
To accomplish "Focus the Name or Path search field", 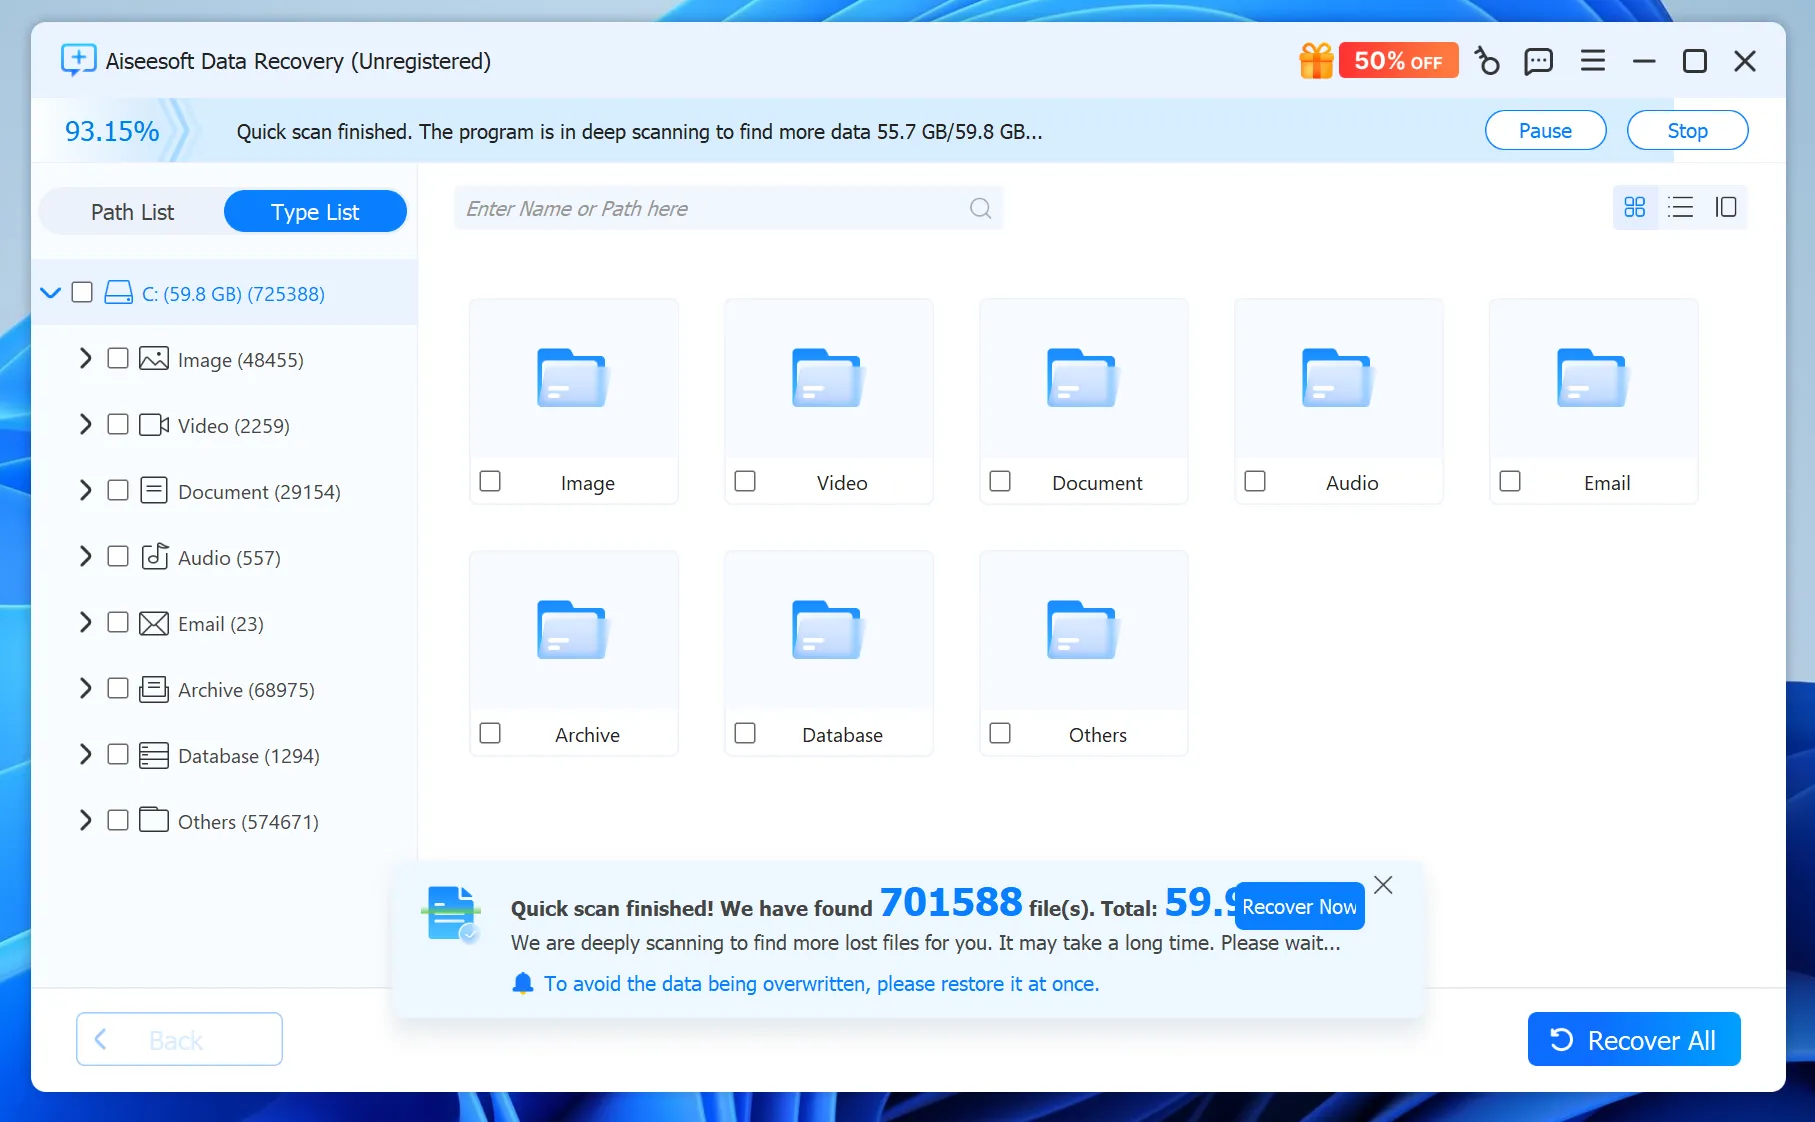I will 728,208.
